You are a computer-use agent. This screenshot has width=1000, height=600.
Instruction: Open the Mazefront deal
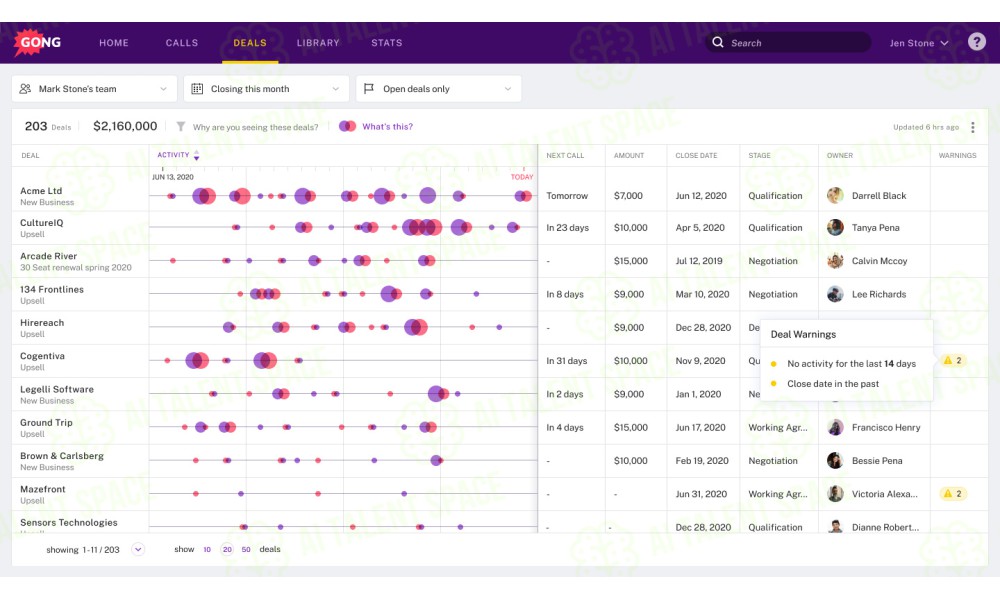click(x=43, y=489)
